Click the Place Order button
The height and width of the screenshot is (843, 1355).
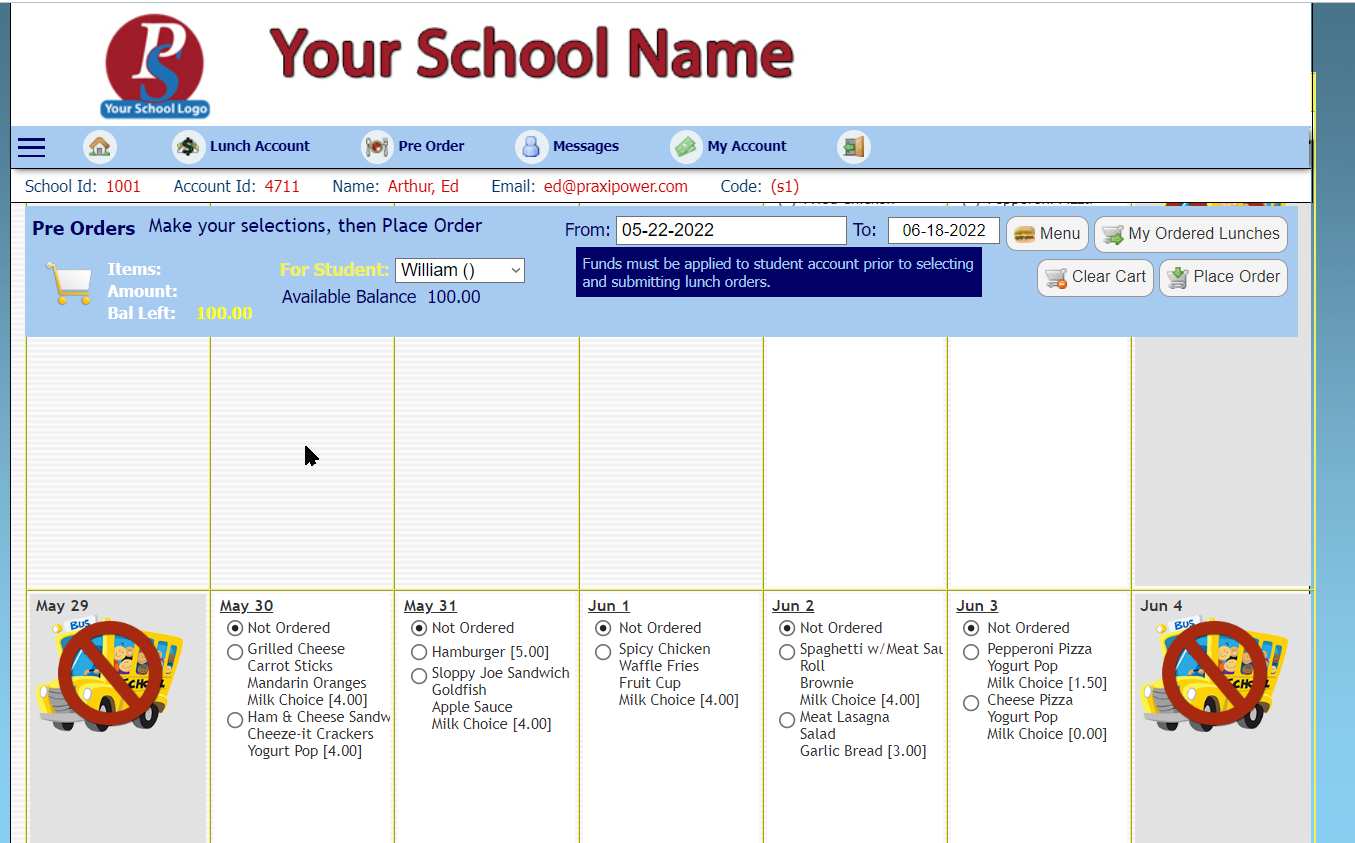(x=1223, y=277)
